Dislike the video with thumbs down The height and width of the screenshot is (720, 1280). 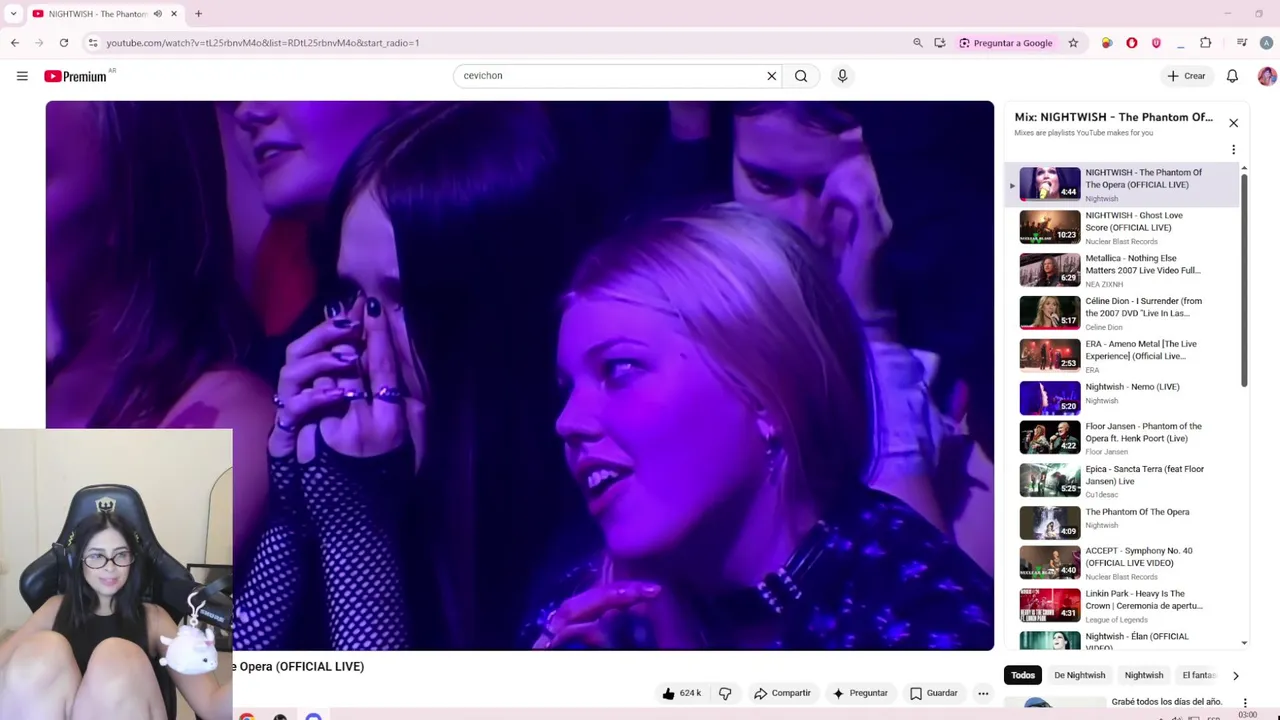click(x=725, y=693)
